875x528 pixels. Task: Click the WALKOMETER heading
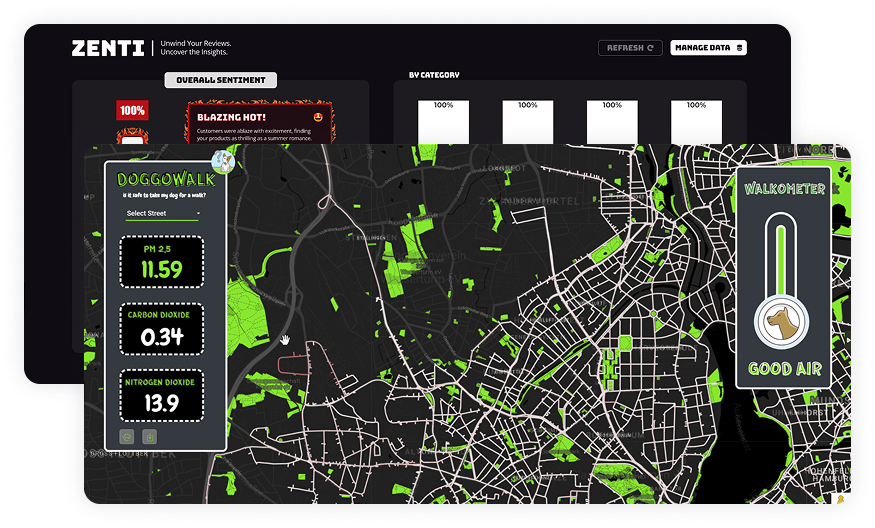(x=785, y=189)
